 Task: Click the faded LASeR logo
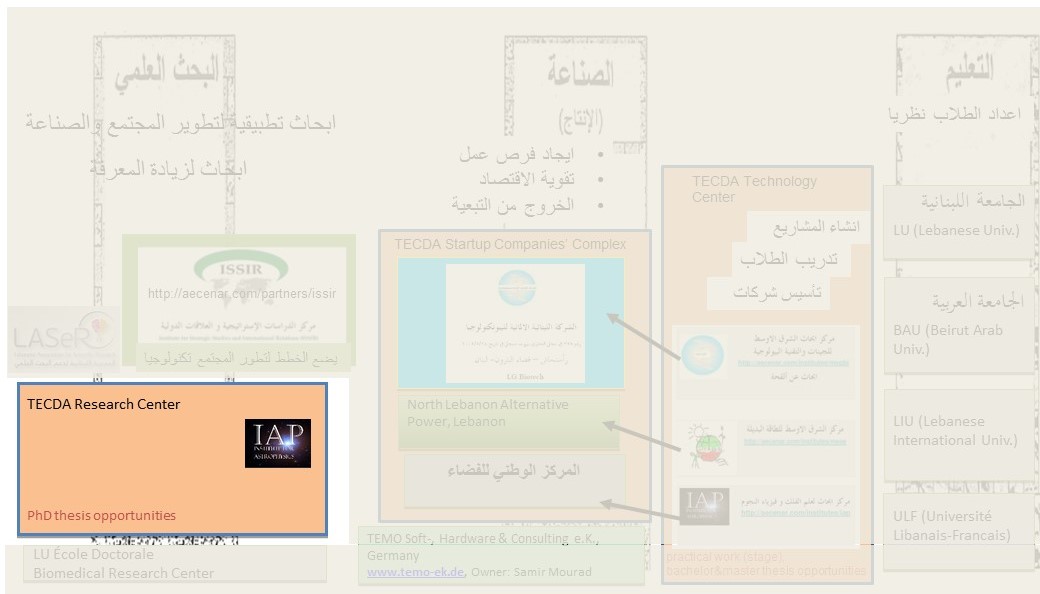coord(64,339)
